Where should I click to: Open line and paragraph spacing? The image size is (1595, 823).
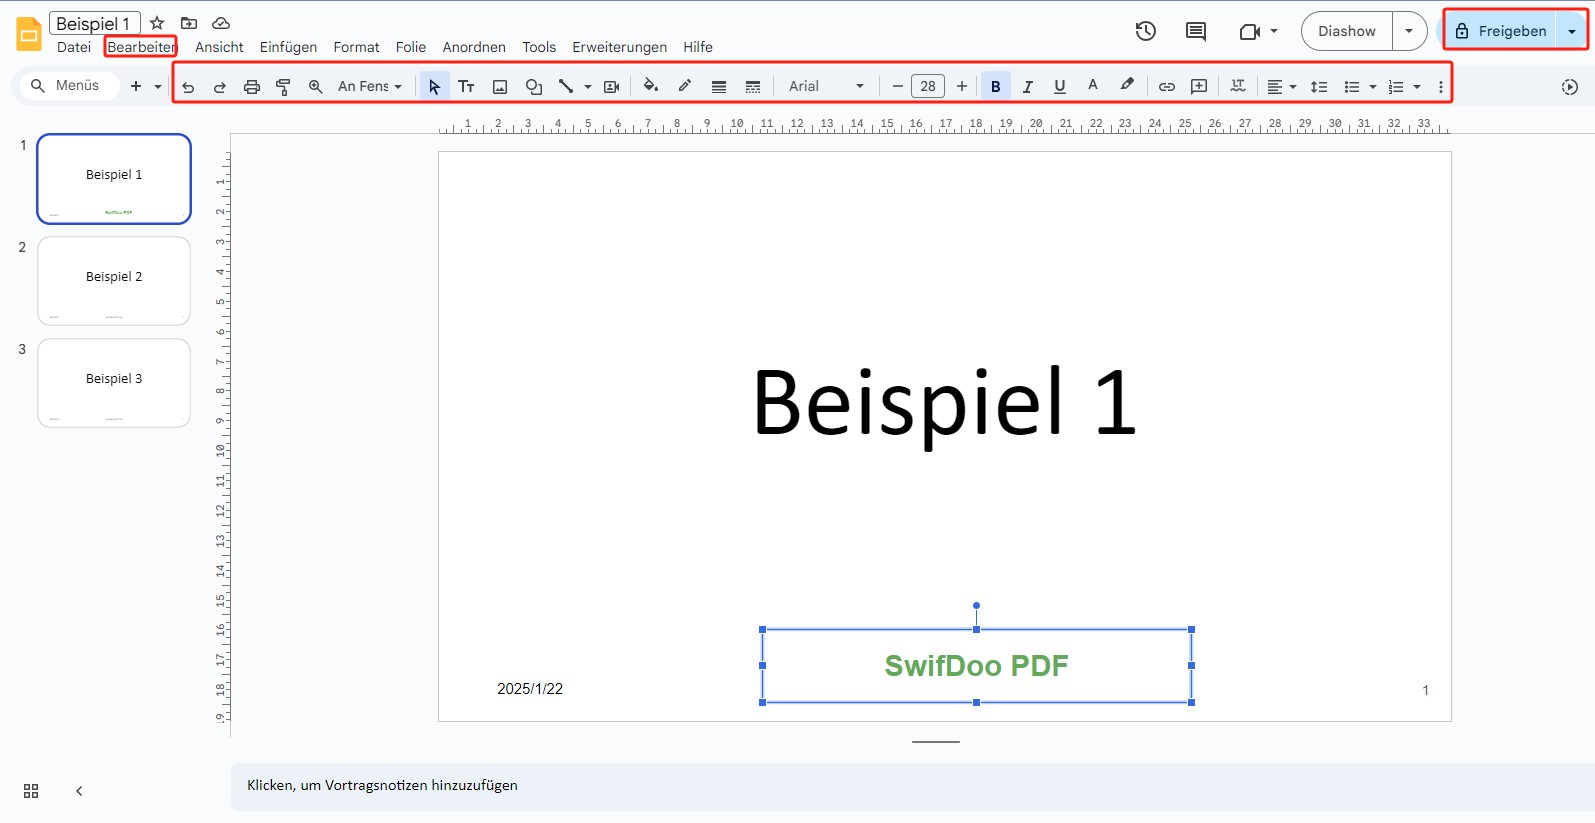(1319, 87)
